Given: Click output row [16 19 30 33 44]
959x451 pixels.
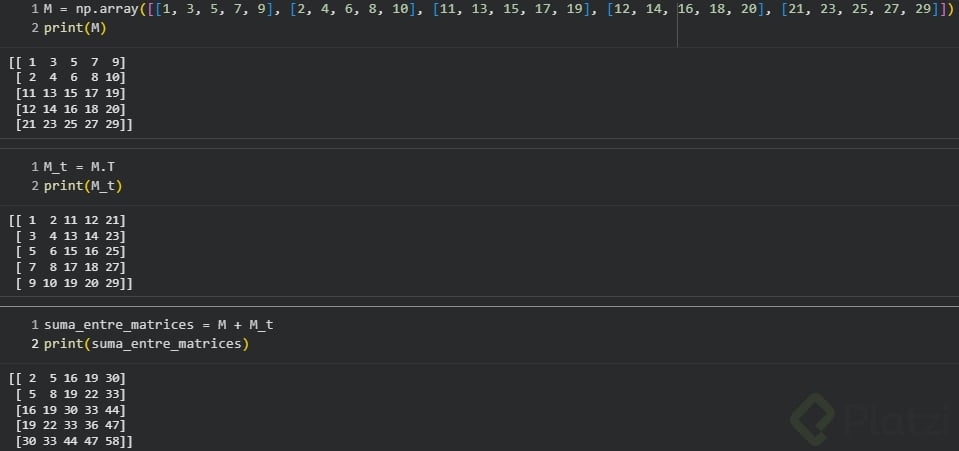Looking at the screenshot, I should coord(72,409).
